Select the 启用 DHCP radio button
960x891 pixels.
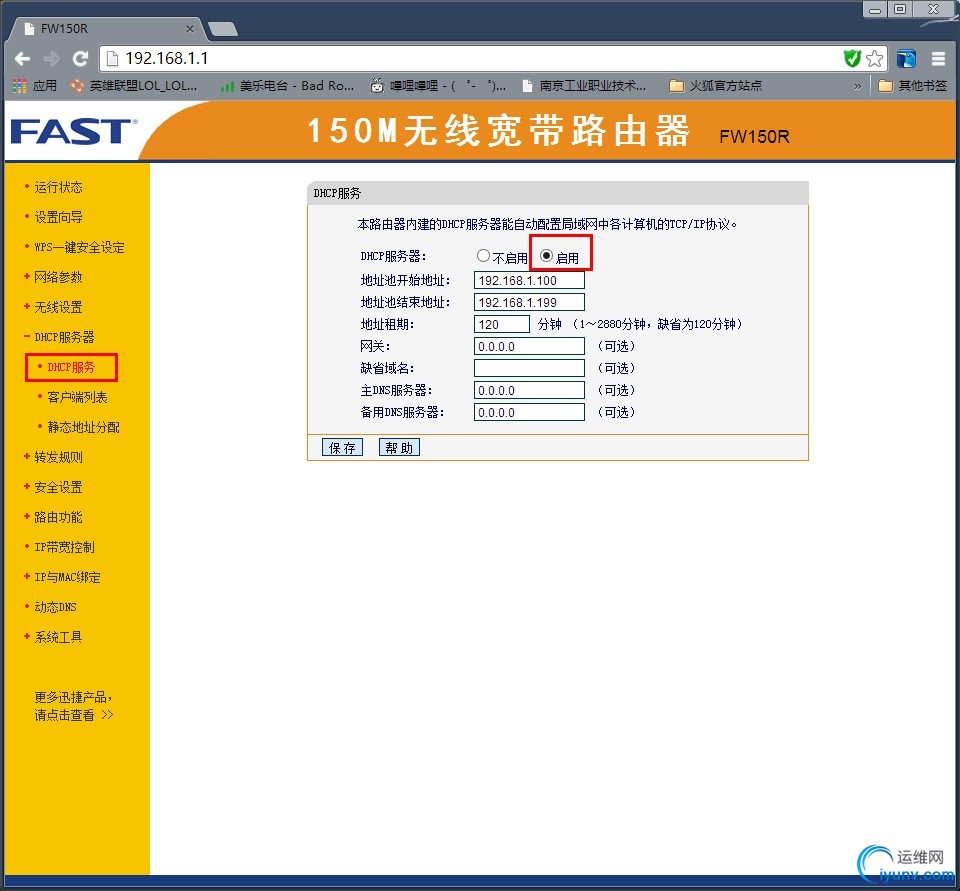coord(546,256)
